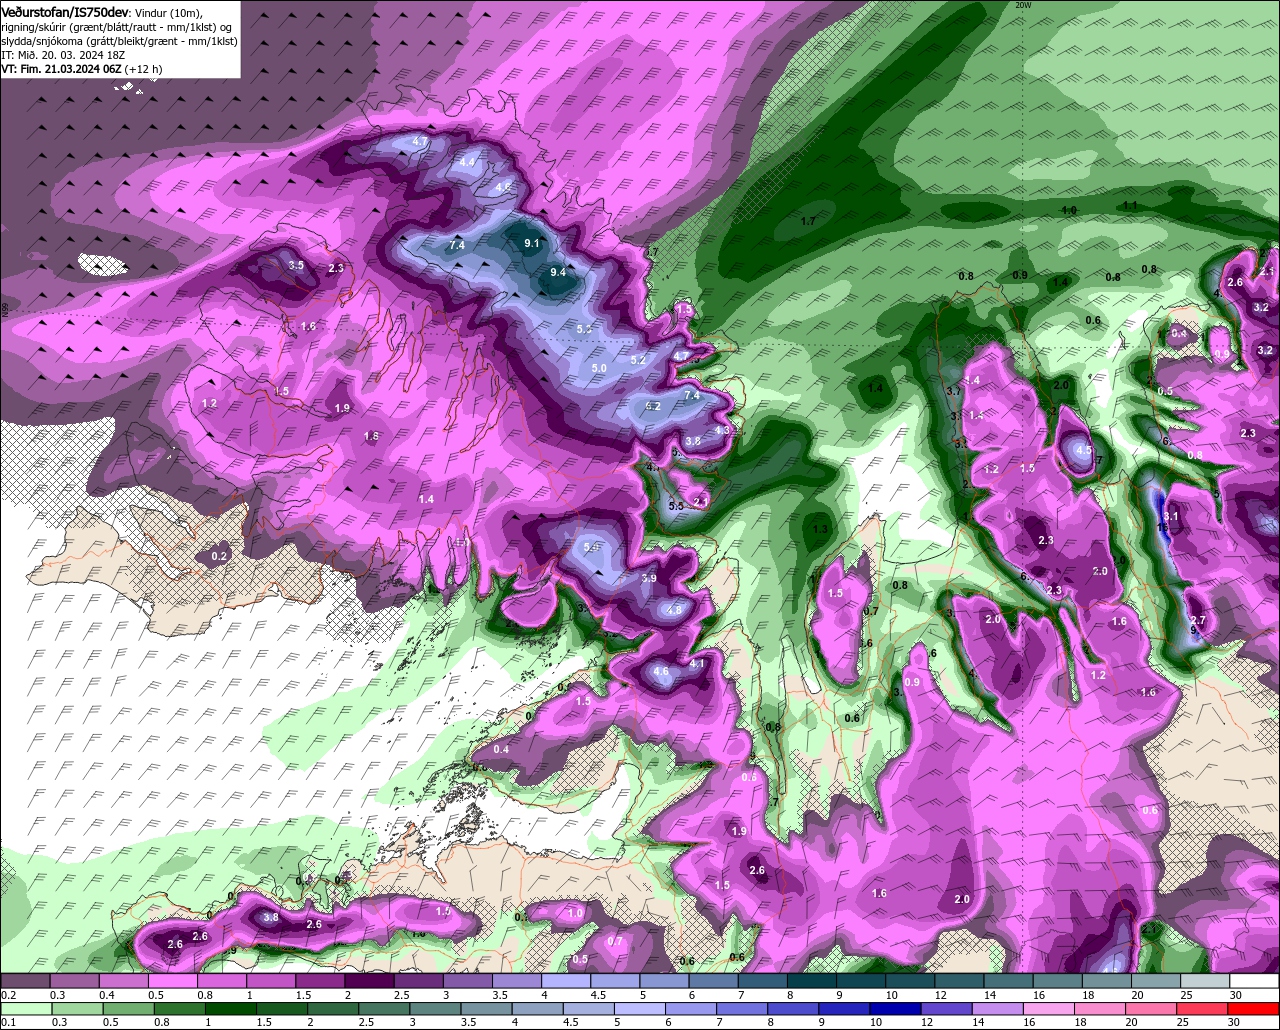Screen dimensions: 1280x1030
Task: Click the 0.2 value on the beige area
Action: (220, 556)
